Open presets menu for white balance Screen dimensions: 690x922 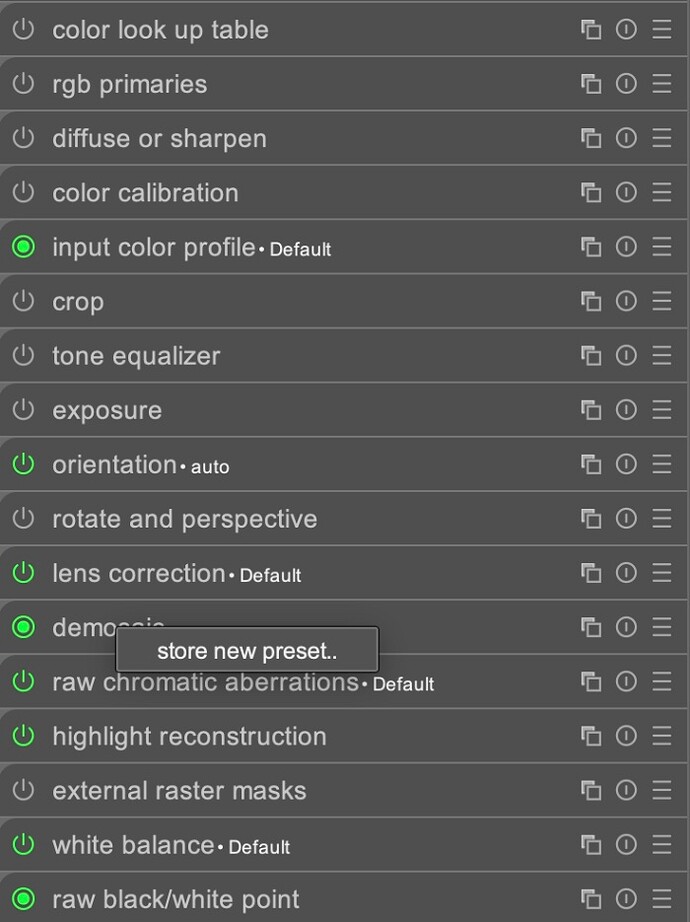pyautogui.click(x=661, y=845)
